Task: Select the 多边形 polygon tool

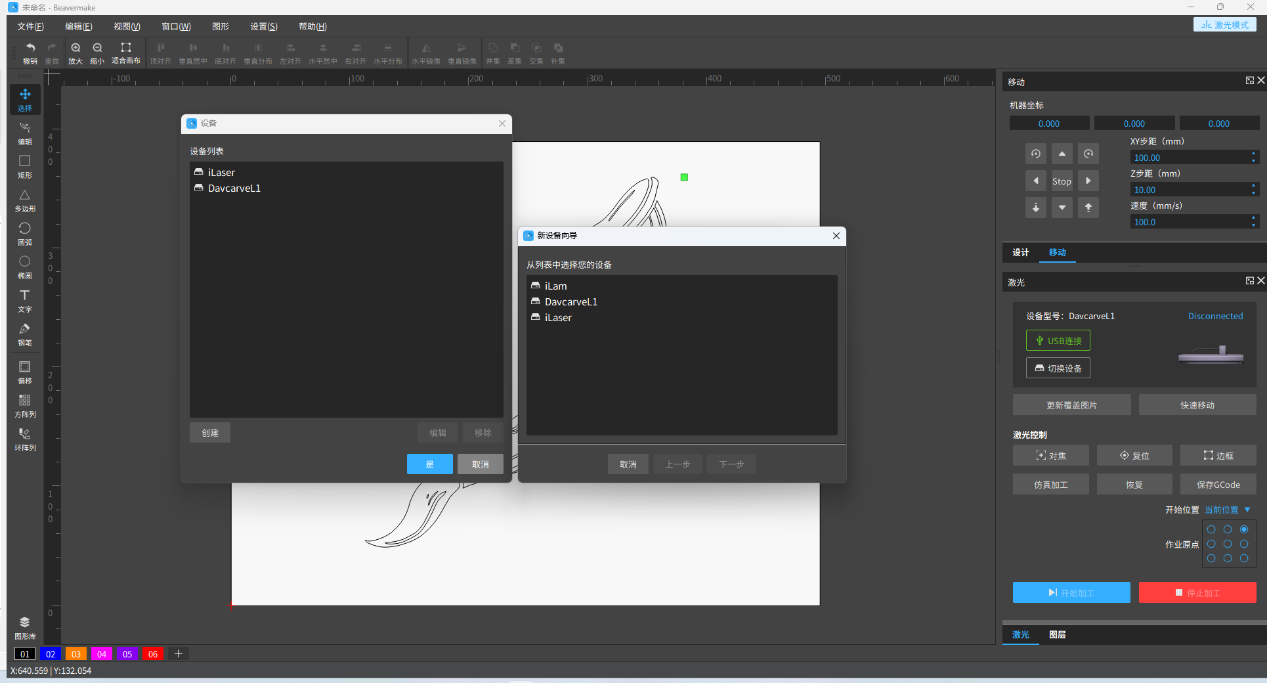Action: coord(25,199)
